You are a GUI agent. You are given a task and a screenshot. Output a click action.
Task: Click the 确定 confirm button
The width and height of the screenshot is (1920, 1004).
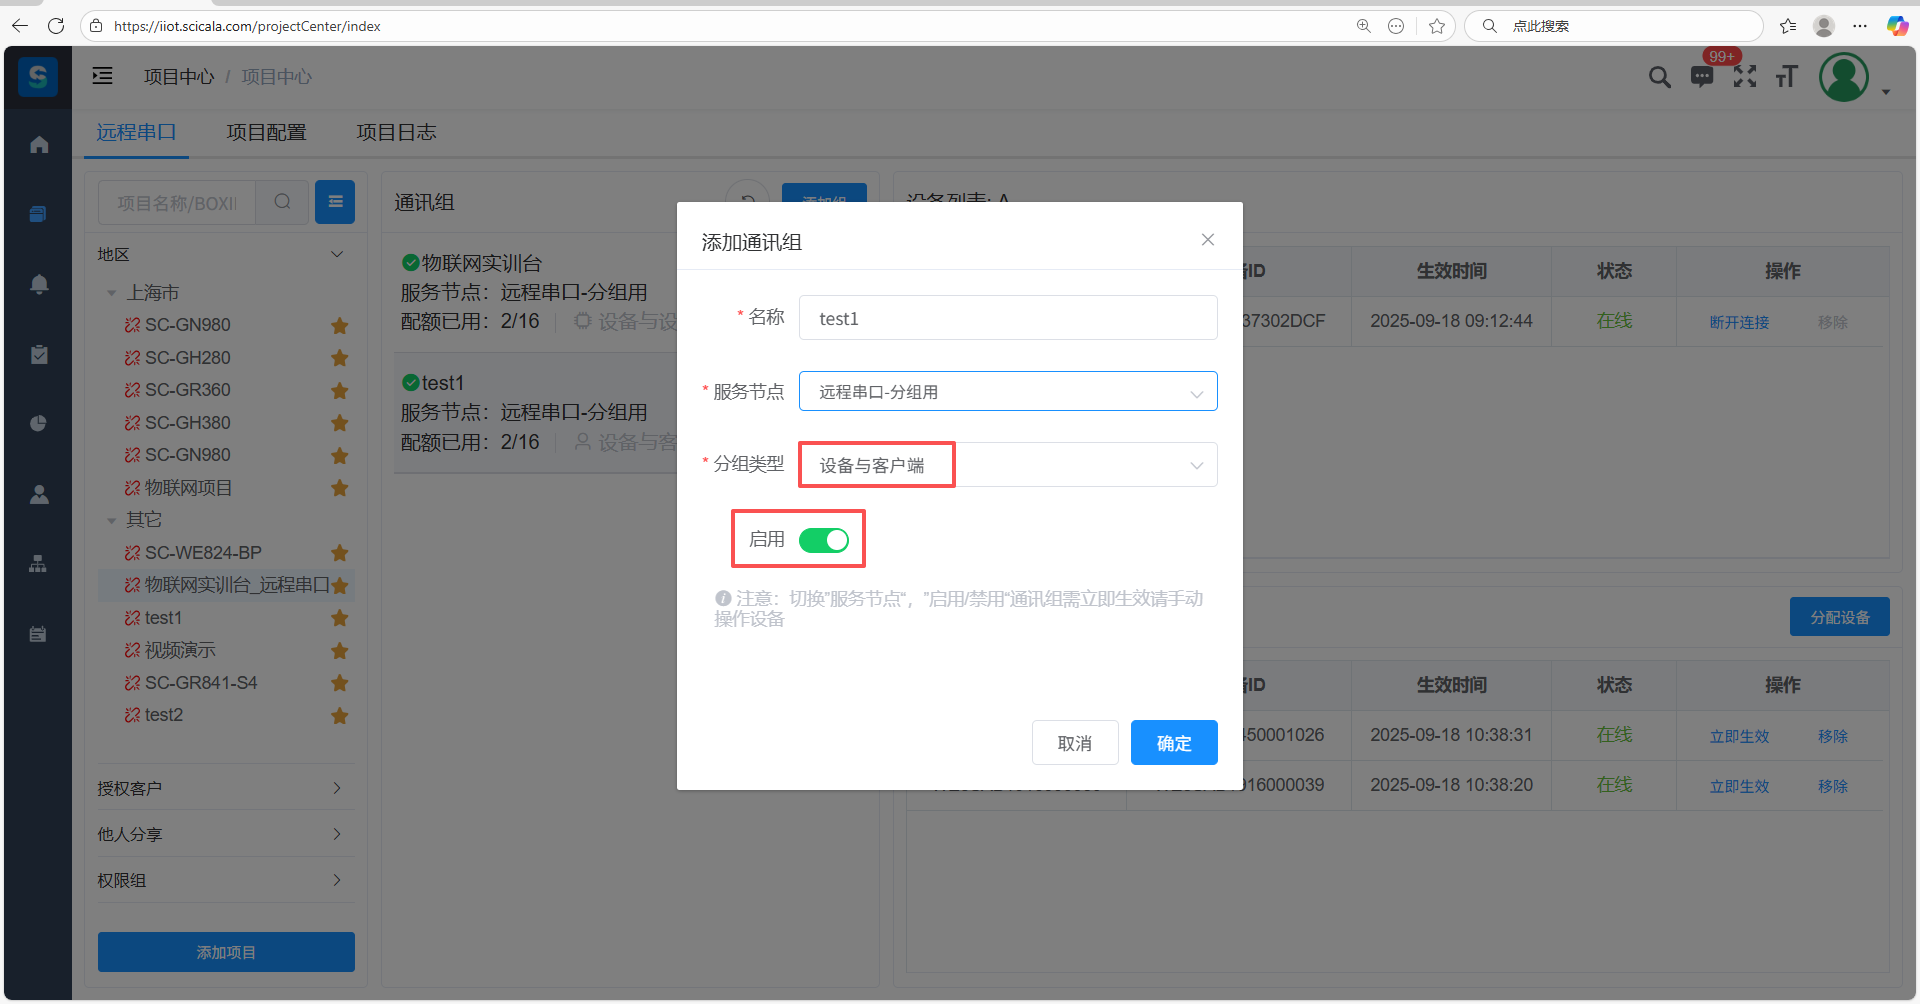click(x=1173, y=743)
